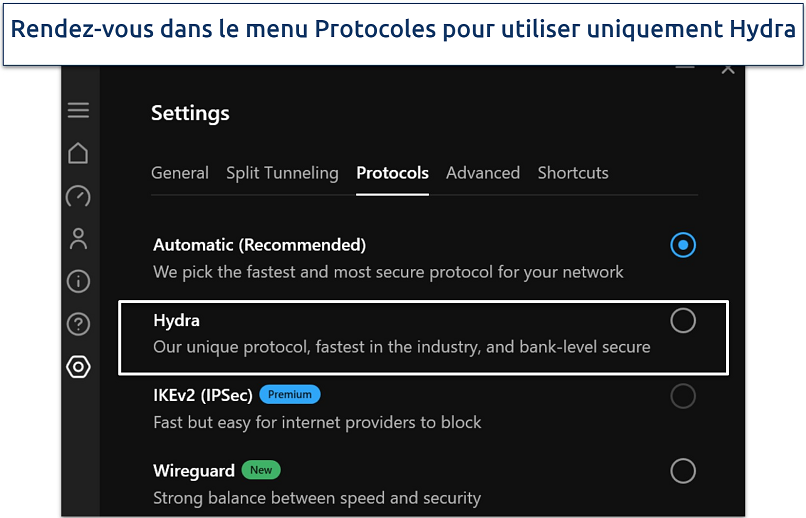Switch to the Advanced settings tab

pos(483,173)
